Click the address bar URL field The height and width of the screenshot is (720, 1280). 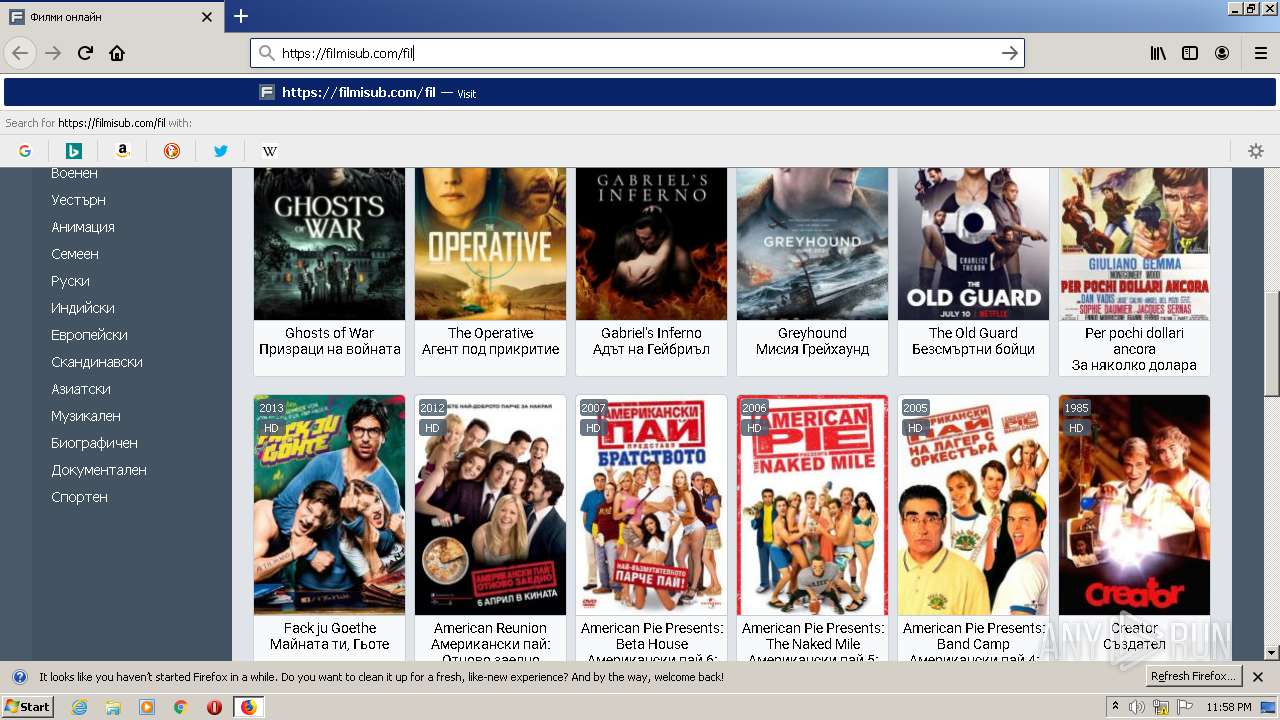point(637,53)
